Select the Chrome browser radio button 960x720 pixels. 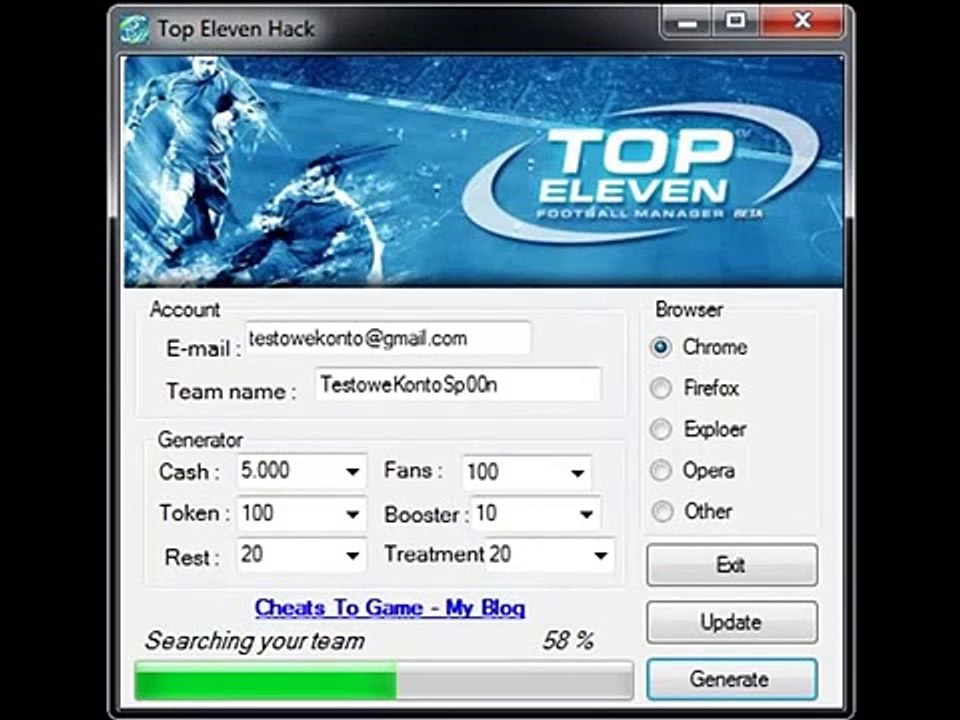point(661,347)
